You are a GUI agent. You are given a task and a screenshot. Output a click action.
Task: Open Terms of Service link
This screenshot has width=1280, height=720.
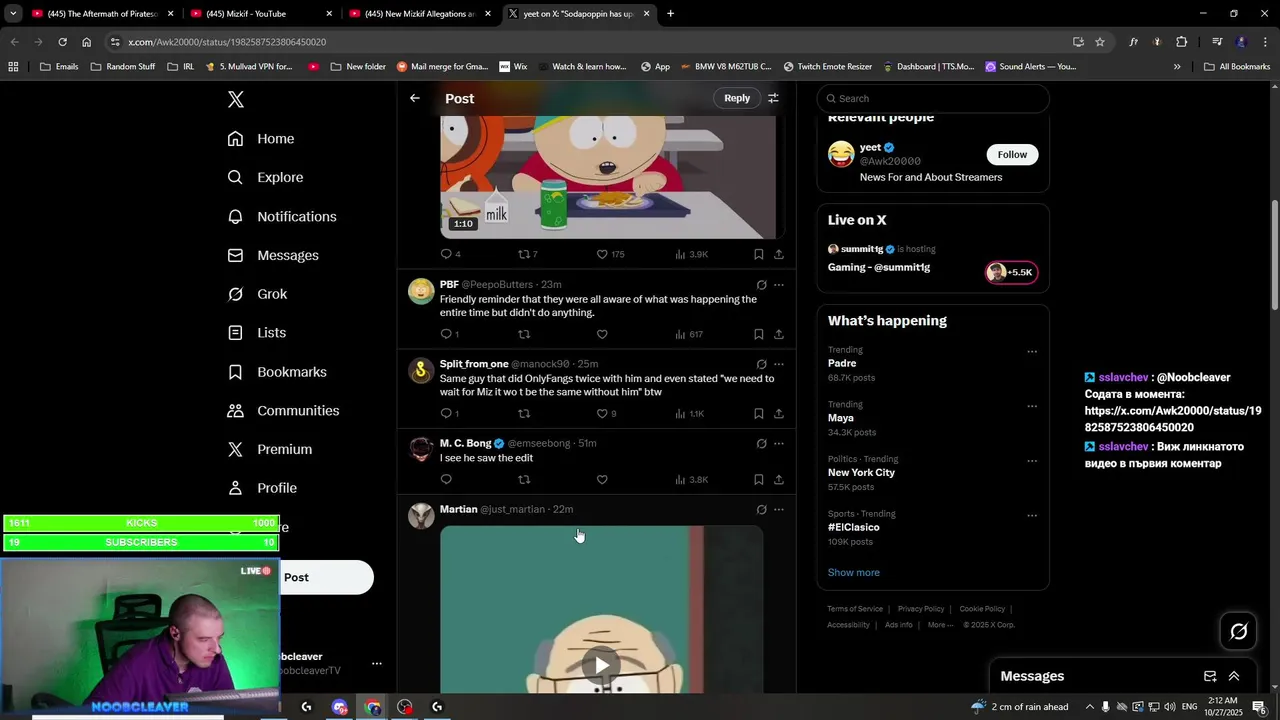(855, 609)
